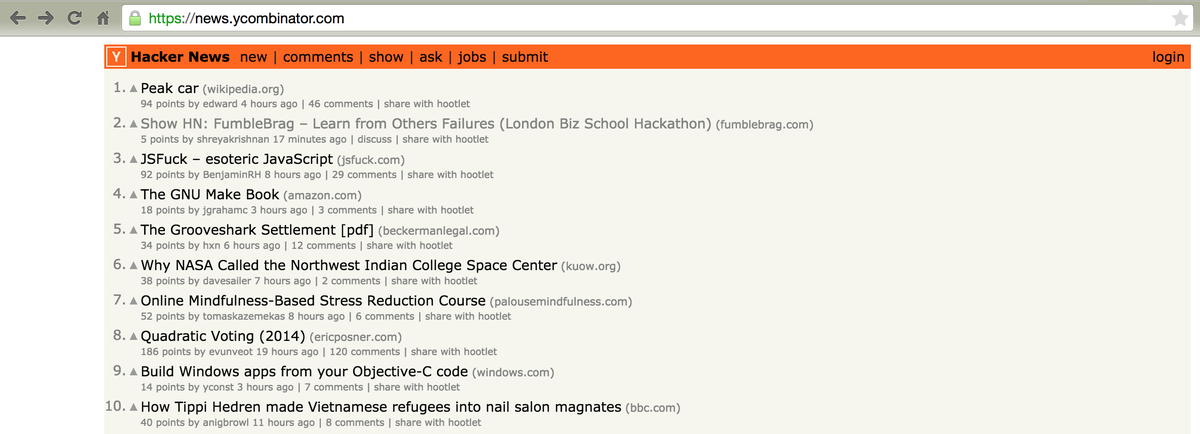Upvote the Quadratic Voting story
This screenshot has height=434, width=1200.
[x=133, y=337]
